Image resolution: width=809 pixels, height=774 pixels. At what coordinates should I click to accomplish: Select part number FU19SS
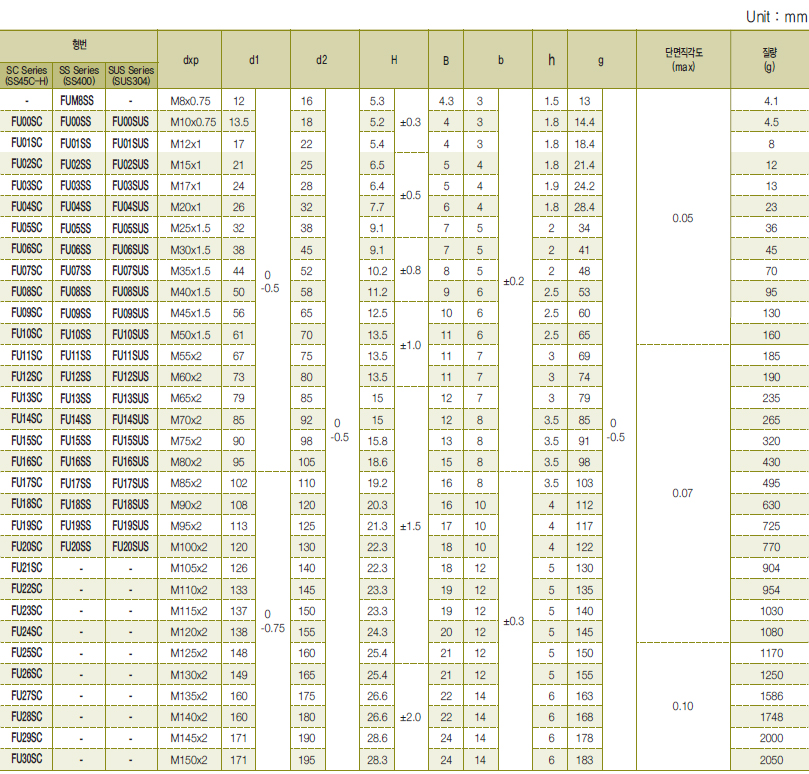click(x=76, y=526)
